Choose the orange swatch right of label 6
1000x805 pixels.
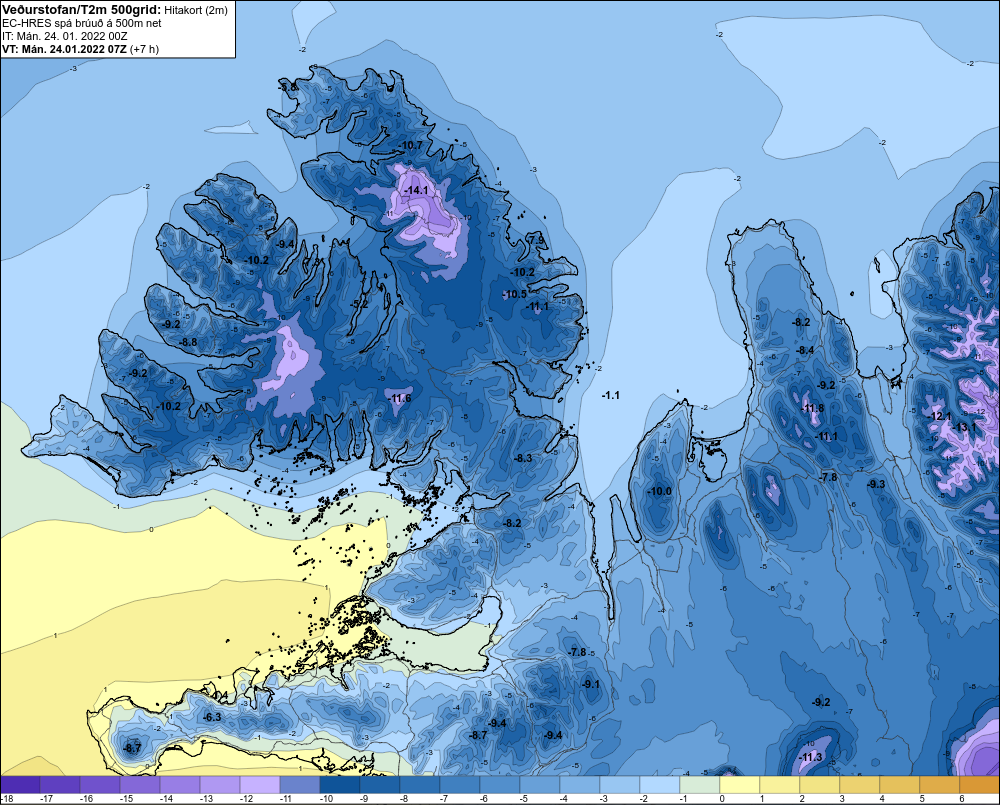[980, 785]
